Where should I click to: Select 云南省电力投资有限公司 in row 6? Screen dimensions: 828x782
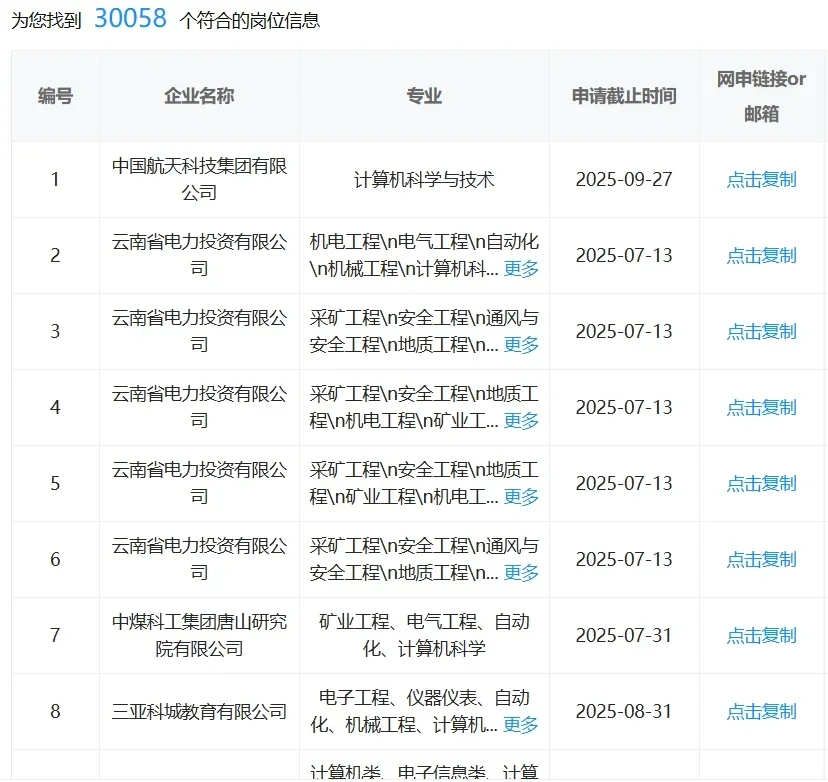point(199,560)
